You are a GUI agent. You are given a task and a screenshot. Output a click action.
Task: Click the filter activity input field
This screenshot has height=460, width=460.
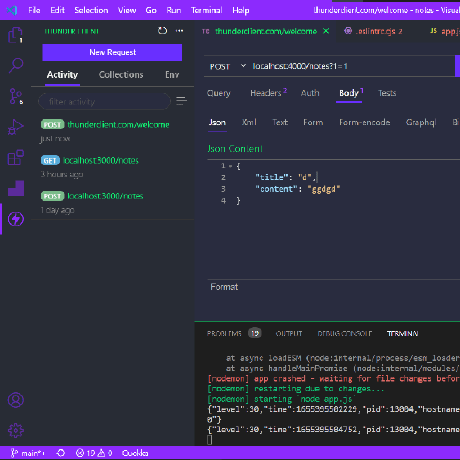click(104, 101)
